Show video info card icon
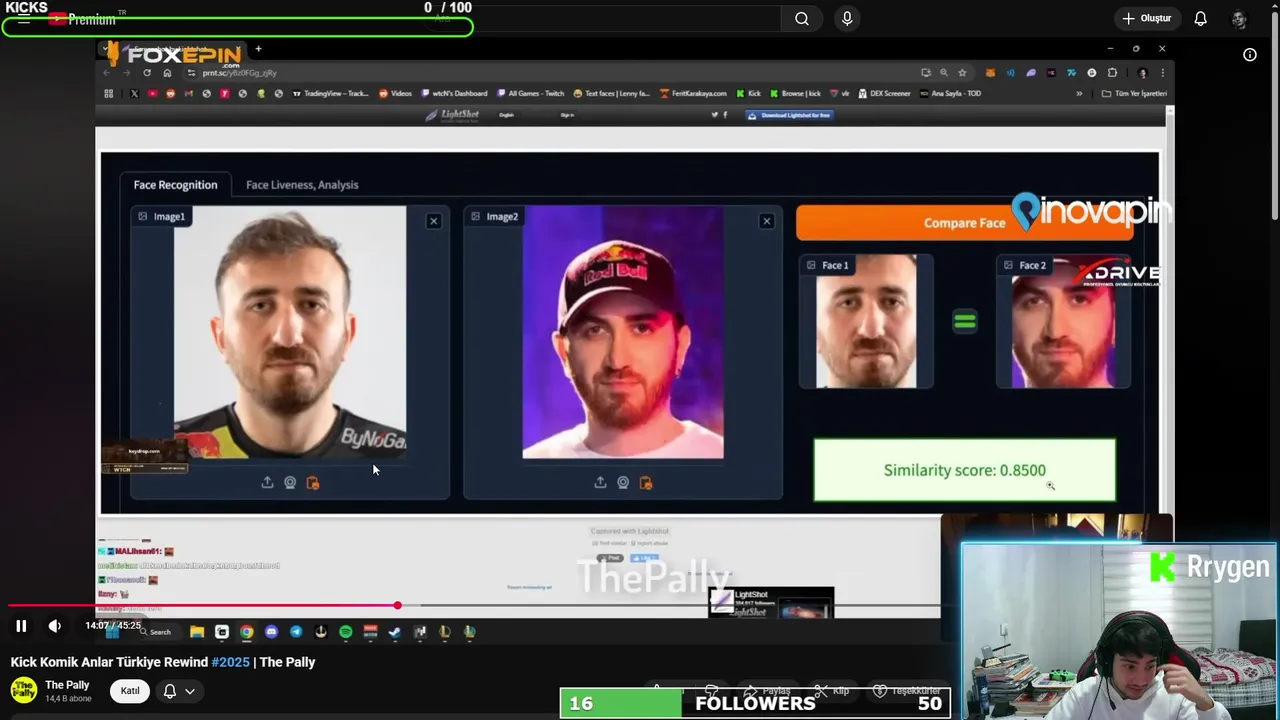Image resolution: width=1280 pixels, height=720 pixels. [x=1250, y=55]
